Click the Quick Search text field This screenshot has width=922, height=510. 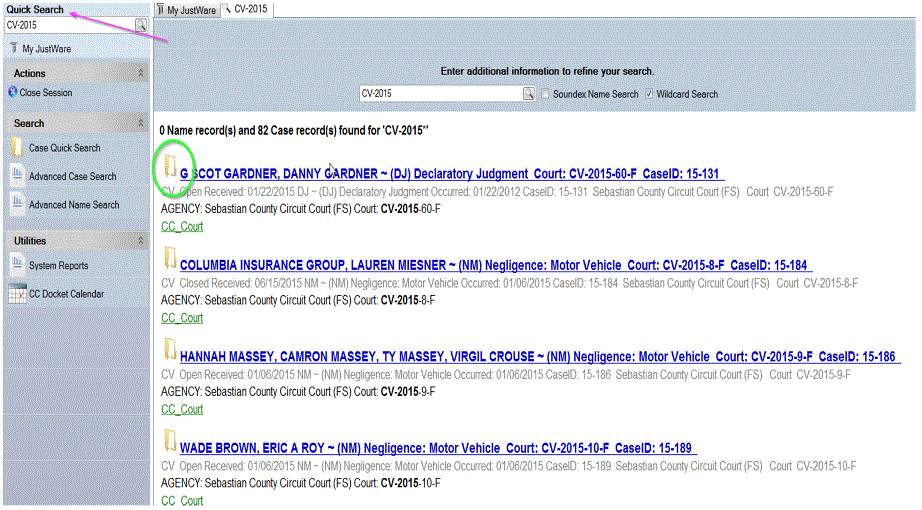coord(67,25)
